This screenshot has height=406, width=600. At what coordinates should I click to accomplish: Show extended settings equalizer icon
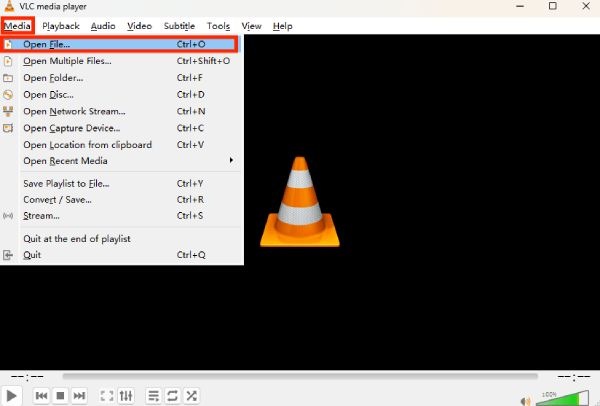pos(126,396)
